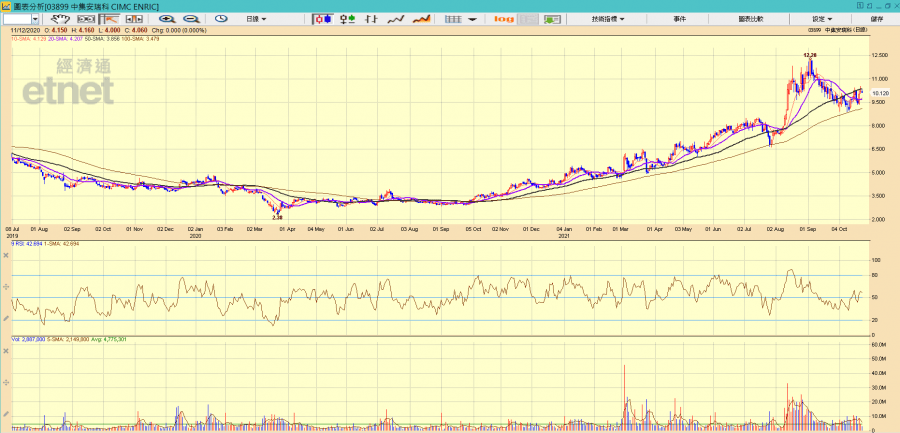This screenshot has height=433, width=900.
Task: Switch to line chart type
Action: click(396, 19)
